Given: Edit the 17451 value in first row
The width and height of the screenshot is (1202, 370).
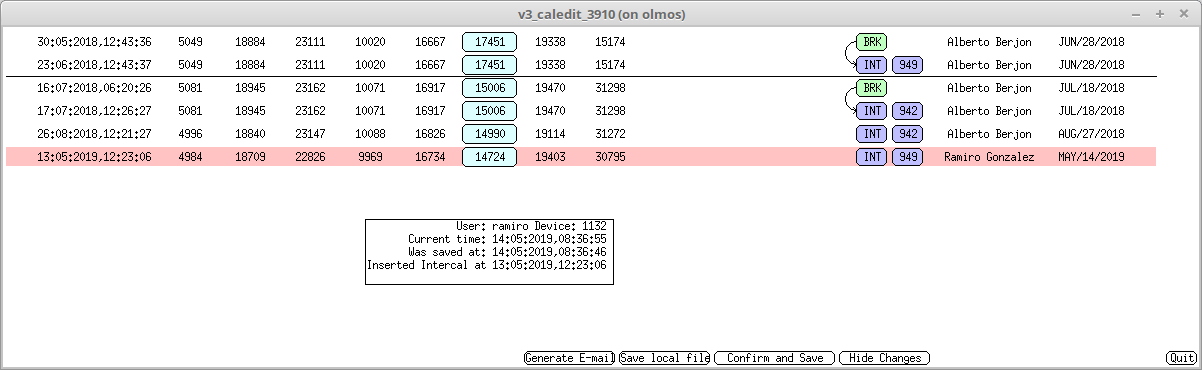Looking at the screenshot, I should [x=489, y=42].
